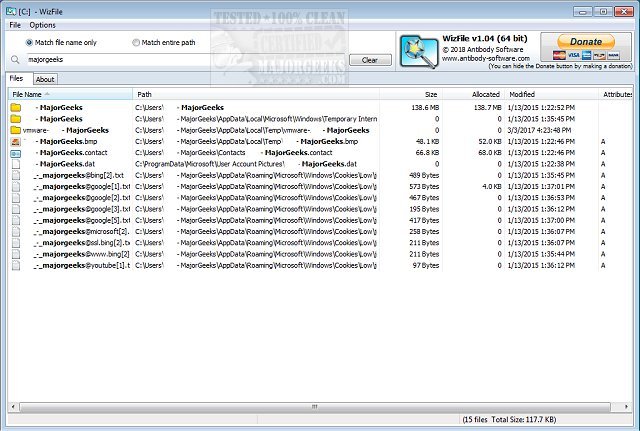Click the 138.7 MB allocated value
This screenshot has width=640, height=431.
point(487,108)
